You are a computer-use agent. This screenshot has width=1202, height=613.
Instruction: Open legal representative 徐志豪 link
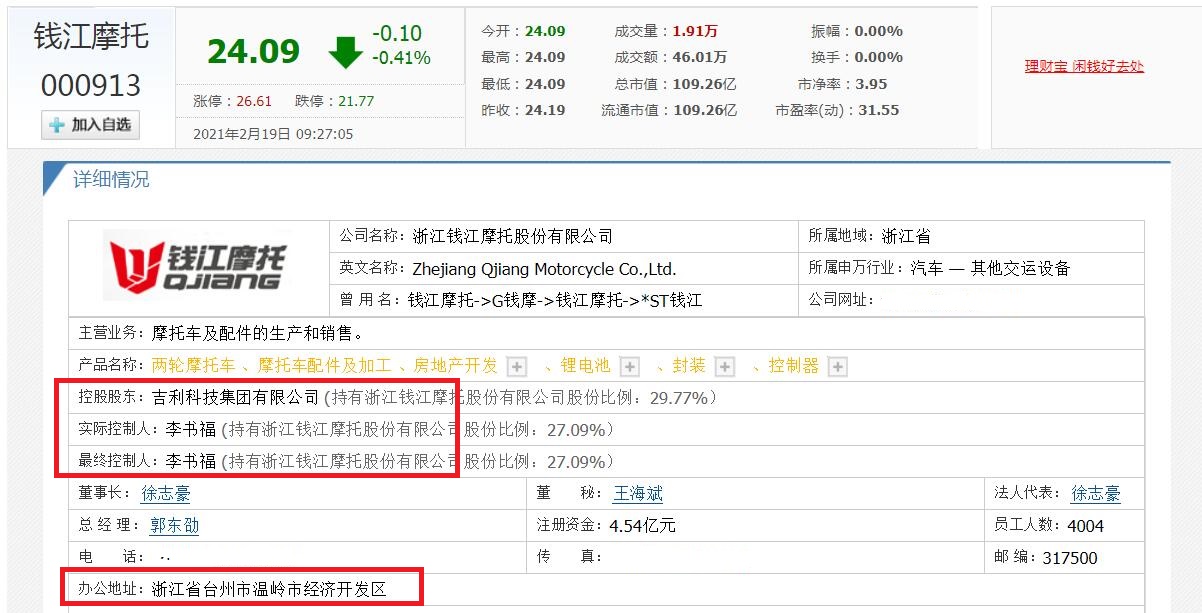(x=1096, y=493)
